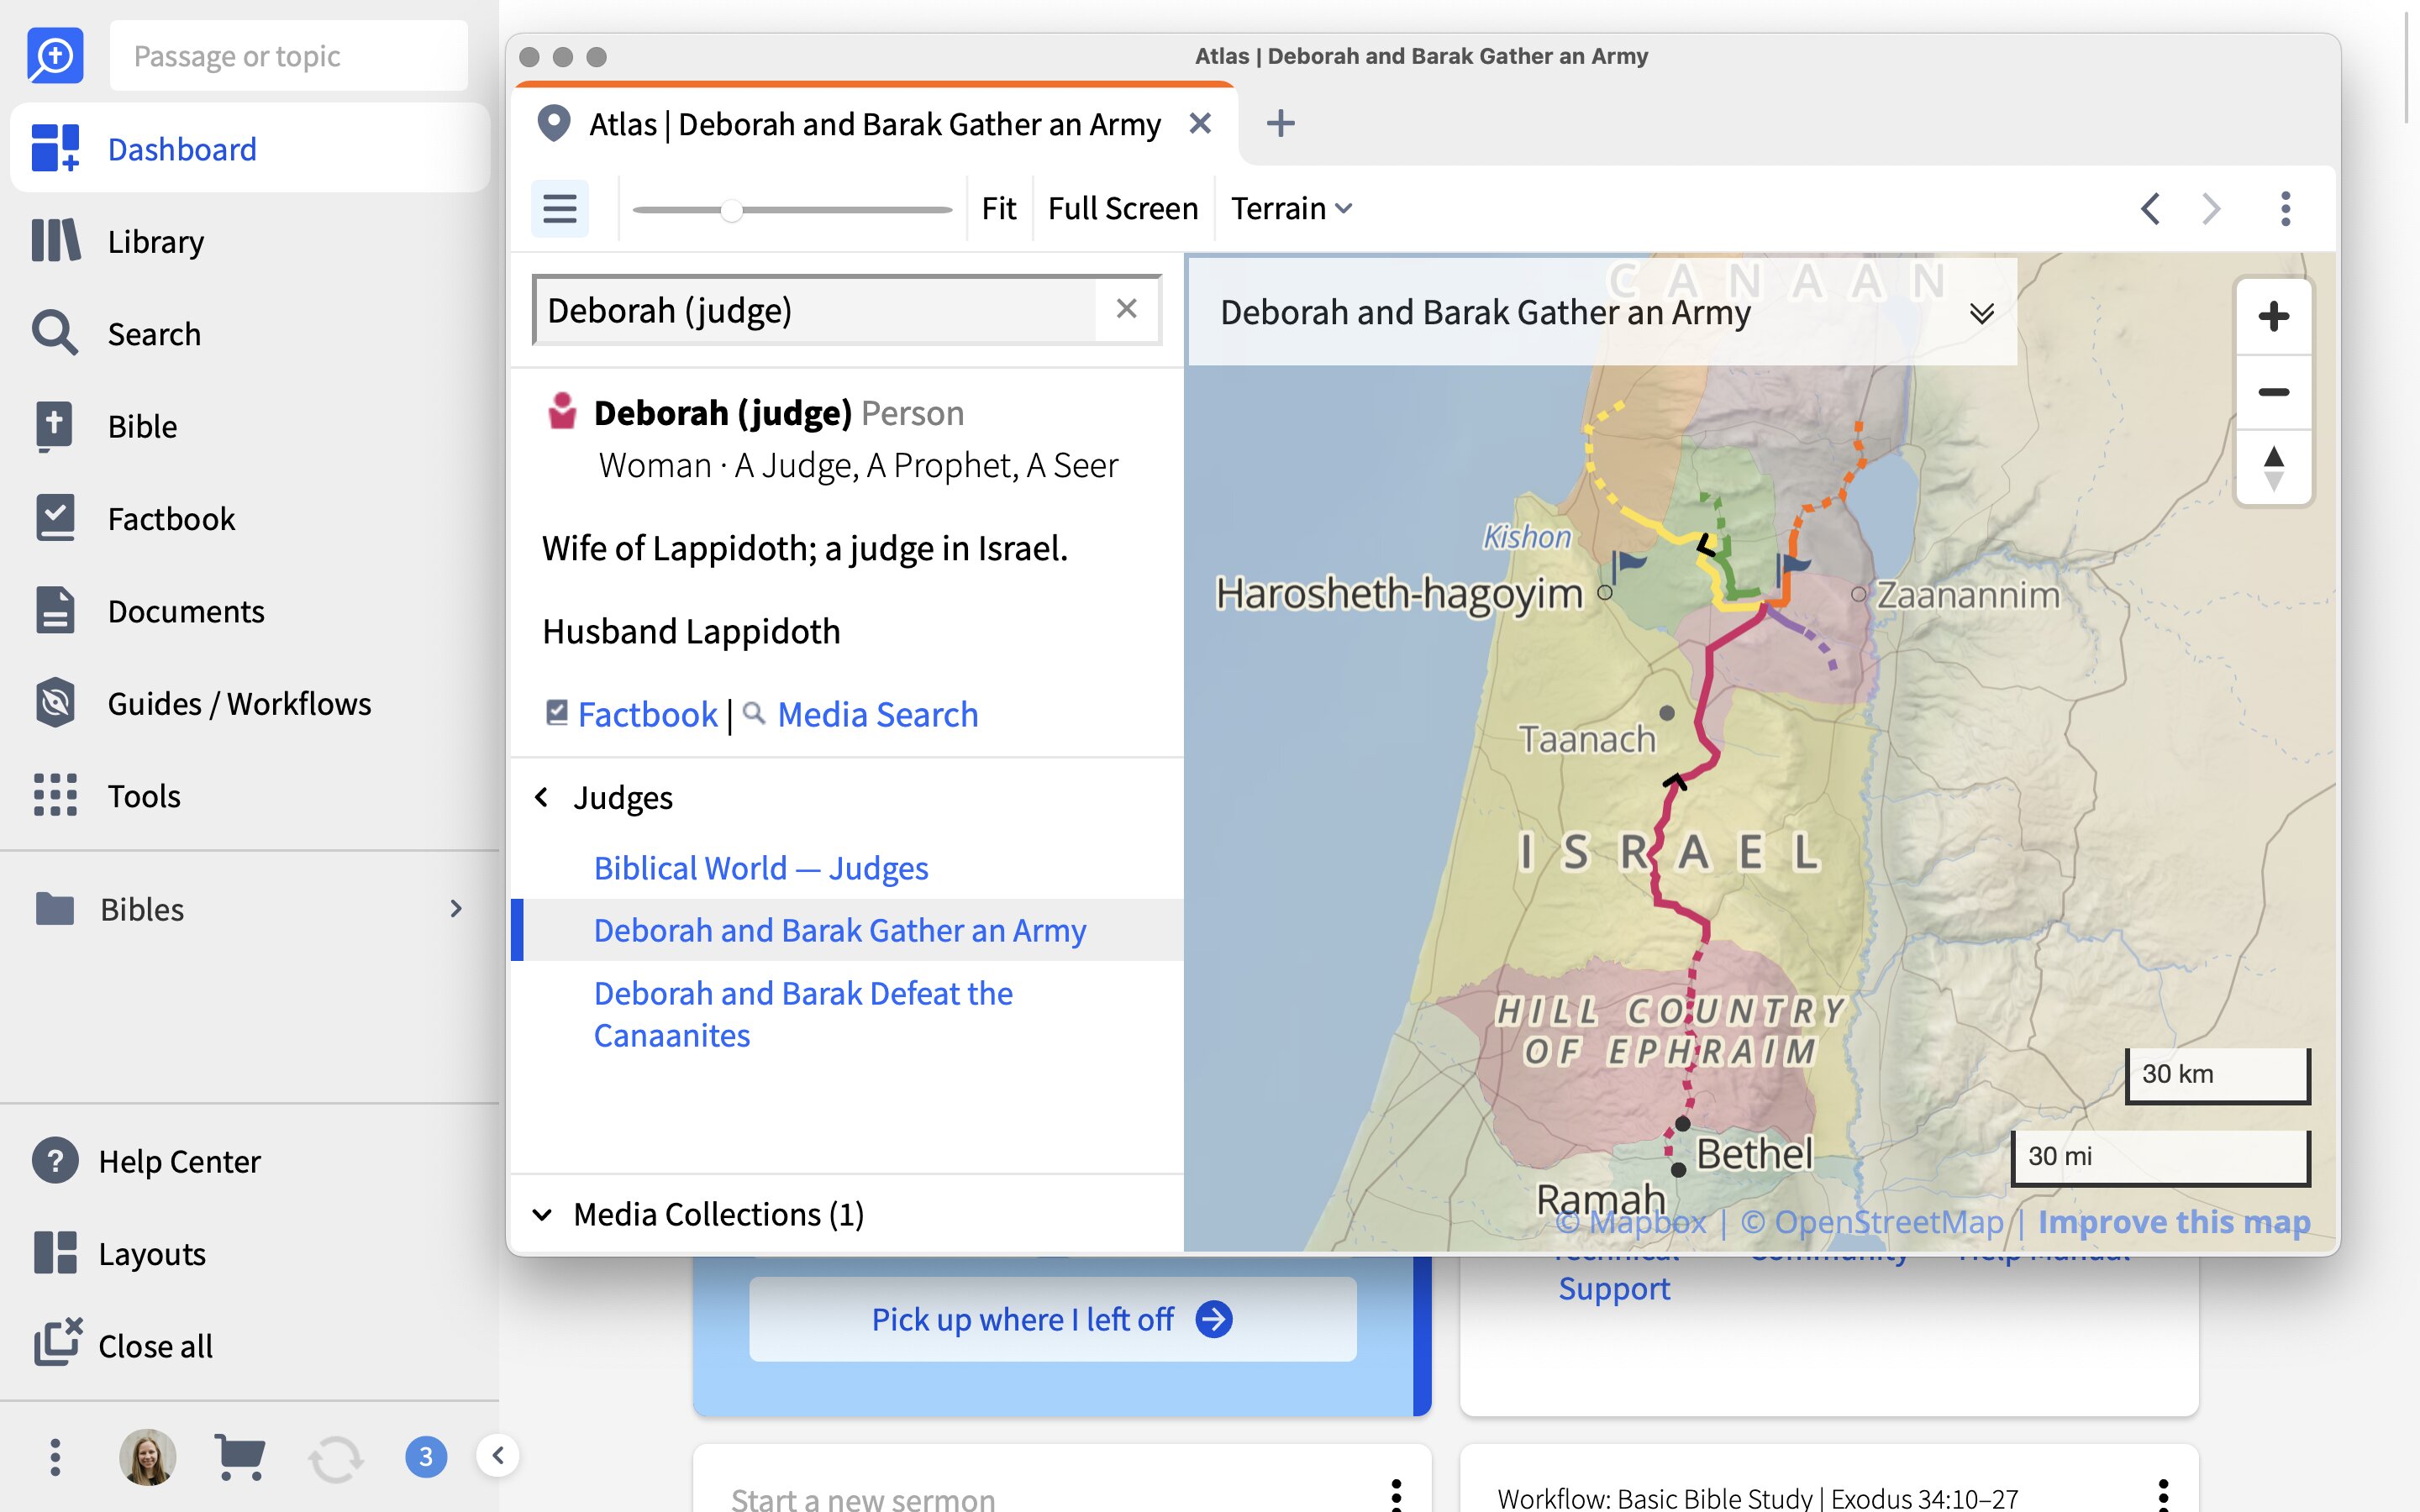This screenshot has height=1512, width=2420.
Task: Click the Pick up where I left off button
Action: point(1052,1319)
